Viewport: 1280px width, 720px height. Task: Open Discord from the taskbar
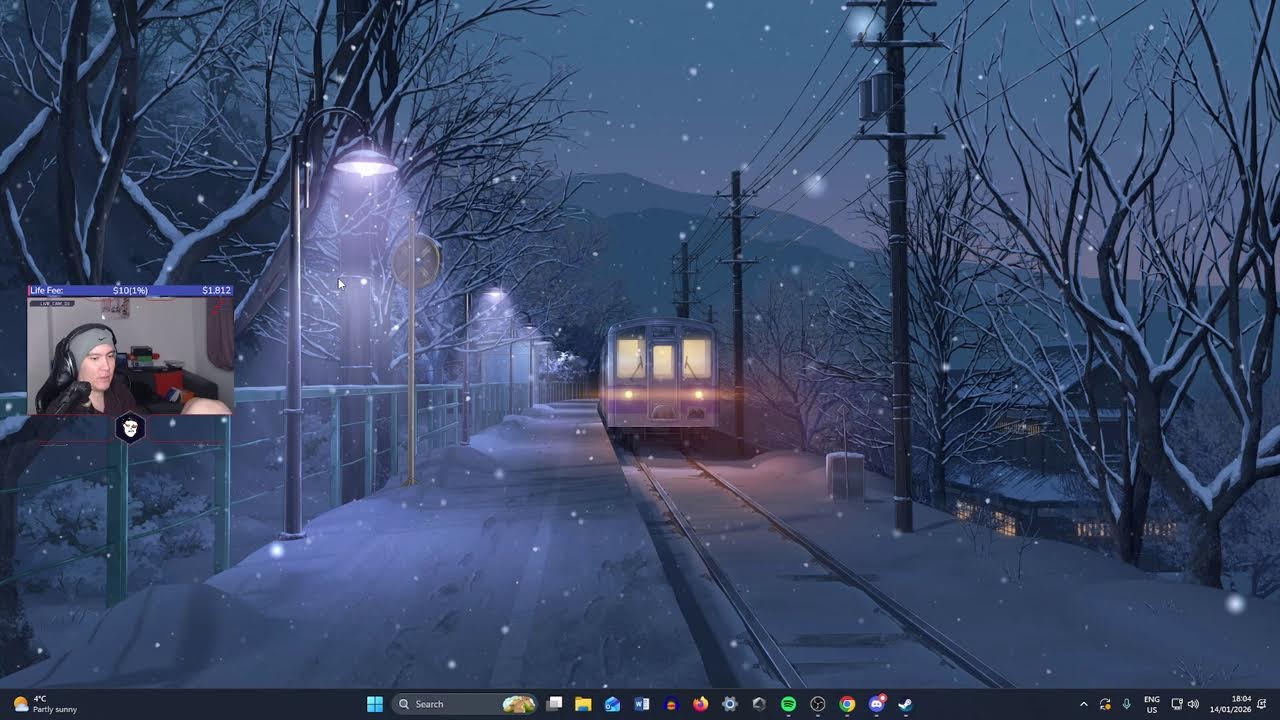[877, 704]
